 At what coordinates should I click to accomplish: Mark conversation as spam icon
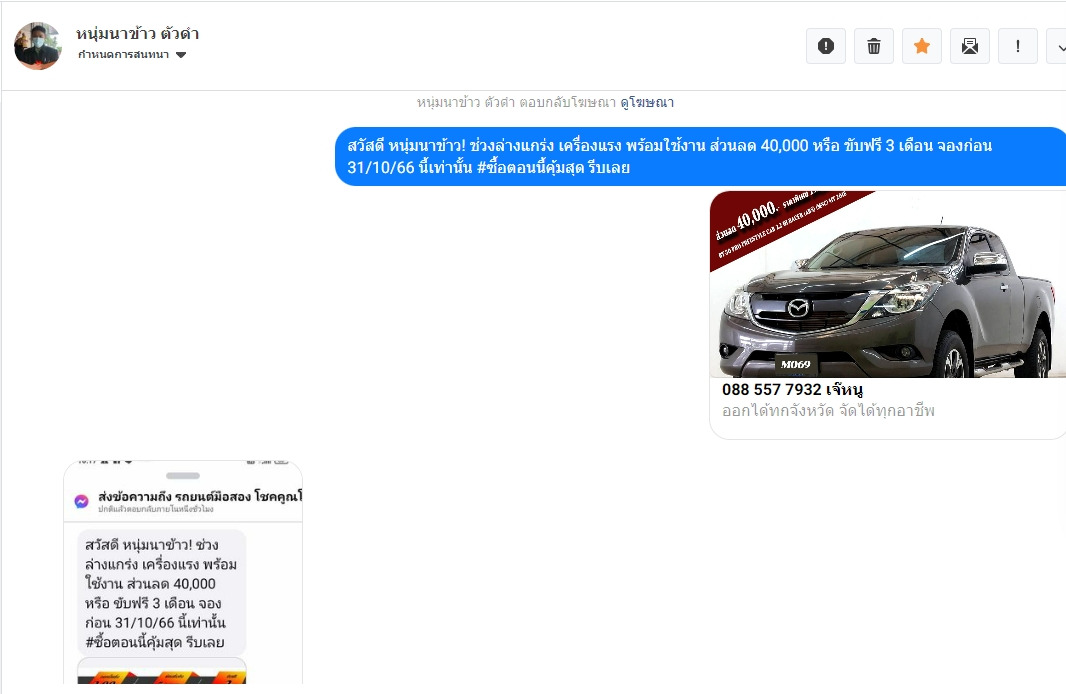point(825,46)
